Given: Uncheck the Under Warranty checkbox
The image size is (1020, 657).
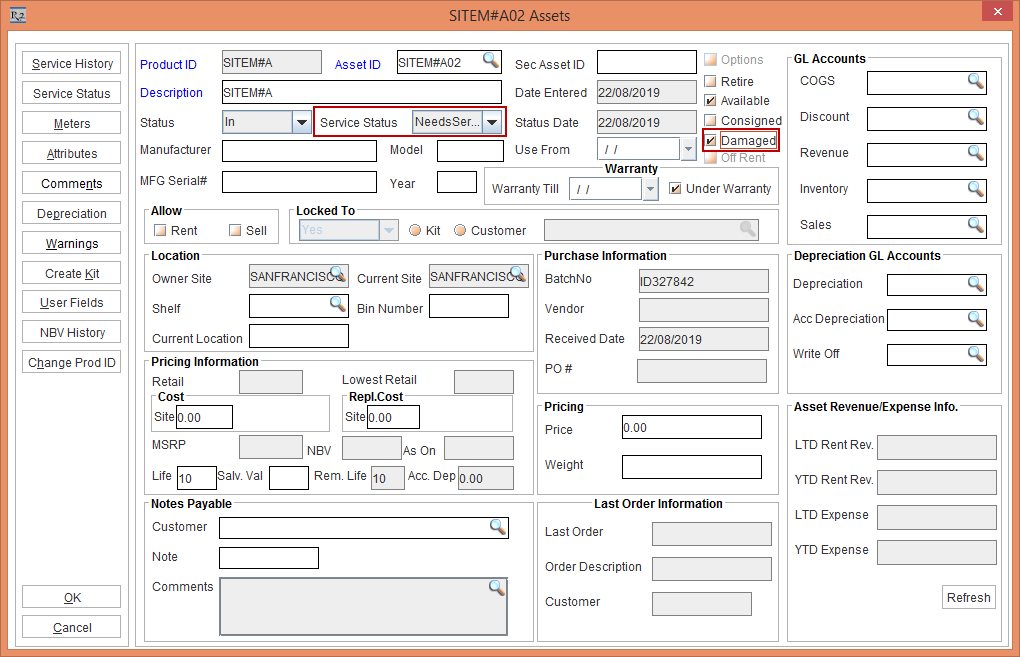Looking at the screenshot, I should coord(676,189).
